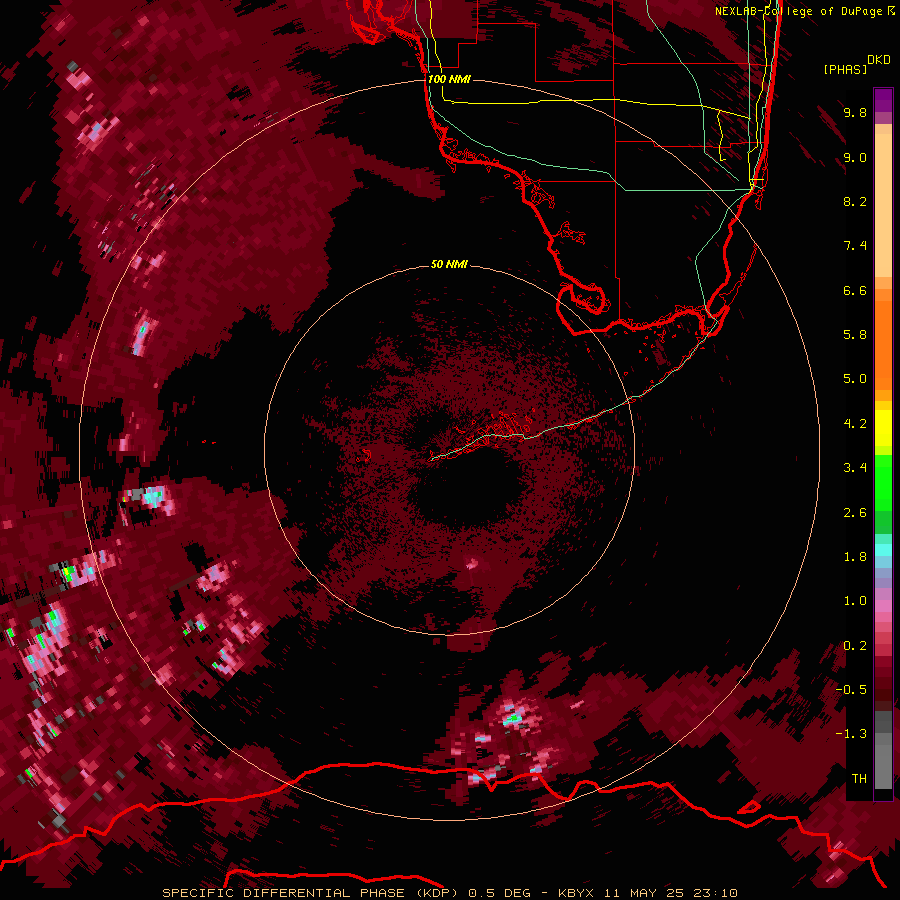The image size is (900, 900).
Task: Select the 1.8 value on color scale
Action: click(855, 557)
